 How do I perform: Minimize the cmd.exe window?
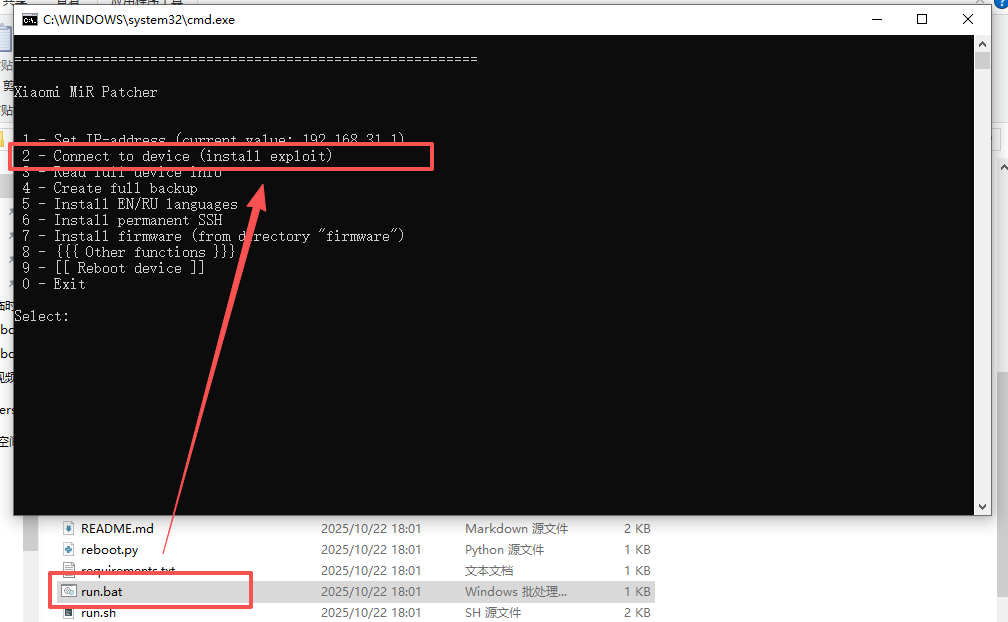pos(876,20)
